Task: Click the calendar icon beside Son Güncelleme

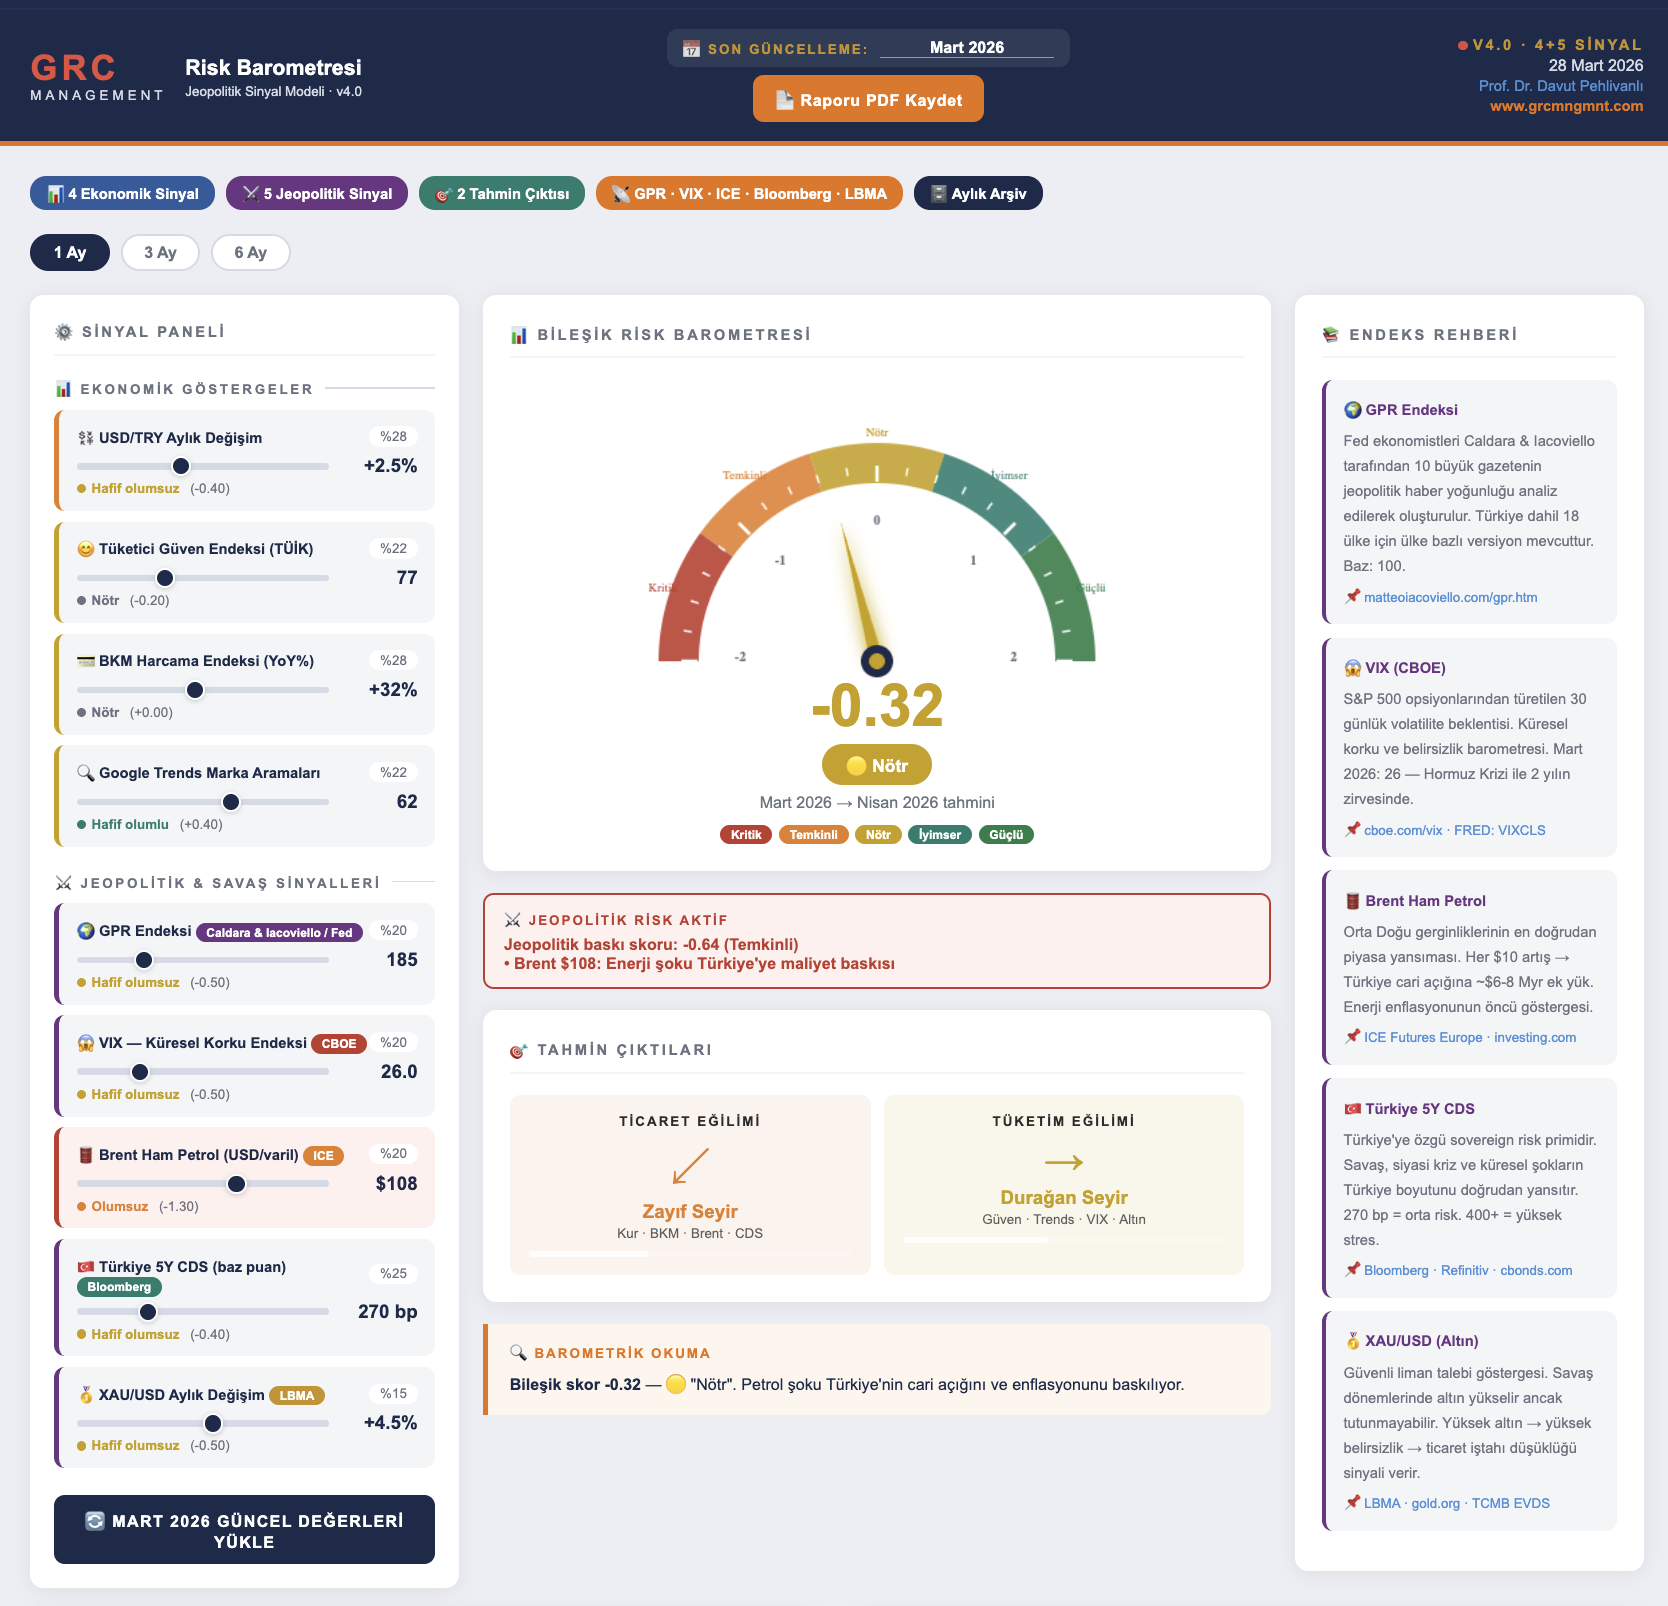Action: click(691, 49)
